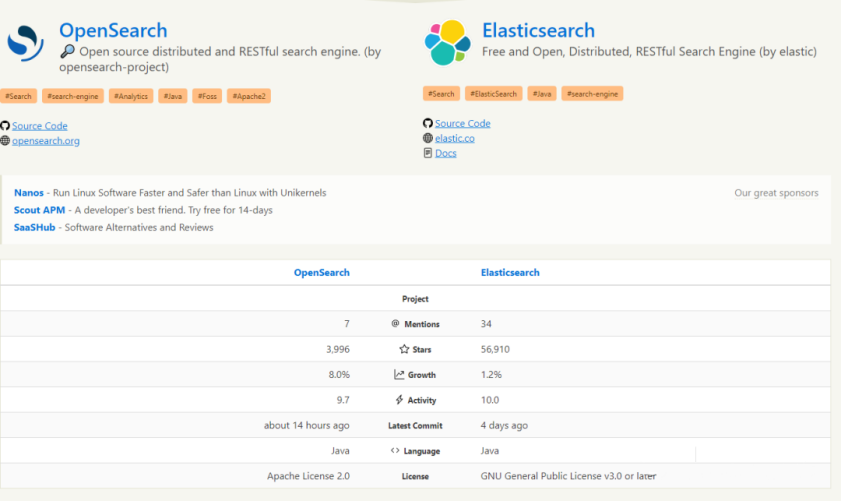Click 'GNU General Public License v3.0 or later' cell
This screenshot has width=842, height=501.
(x=568, y=476)
